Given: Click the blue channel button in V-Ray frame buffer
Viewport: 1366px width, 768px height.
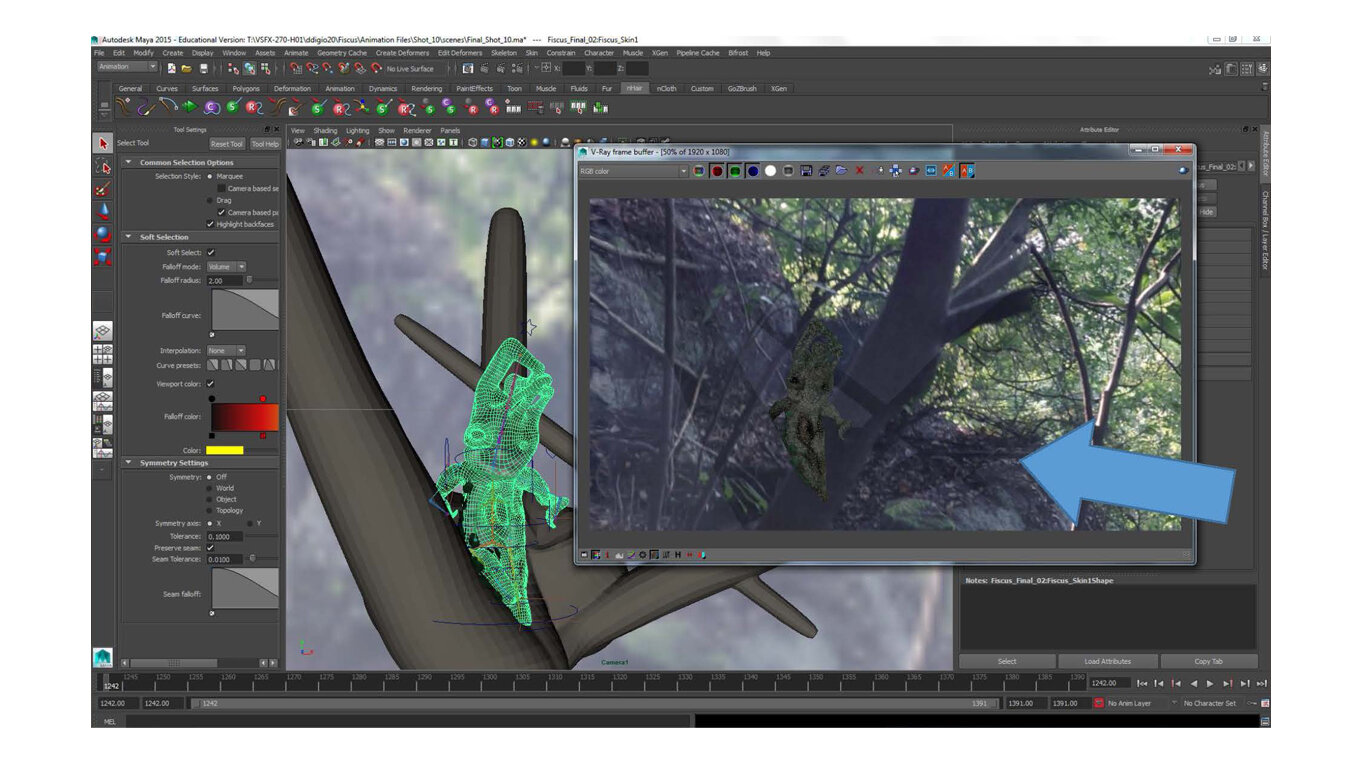Looking at the screenshot, I should coord(753,171).
